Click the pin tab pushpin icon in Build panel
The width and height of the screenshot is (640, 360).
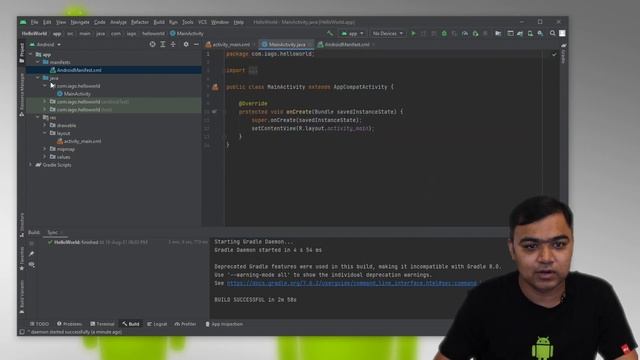click(x=31, y=253)
